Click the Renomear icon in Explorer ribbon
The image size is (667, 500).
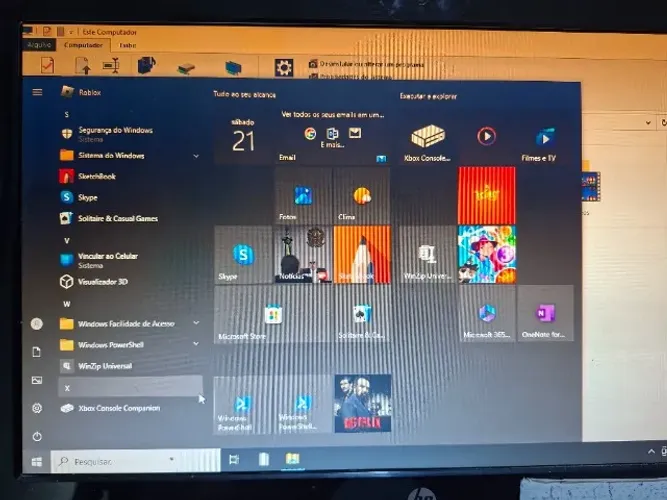(x=111, y=66)
